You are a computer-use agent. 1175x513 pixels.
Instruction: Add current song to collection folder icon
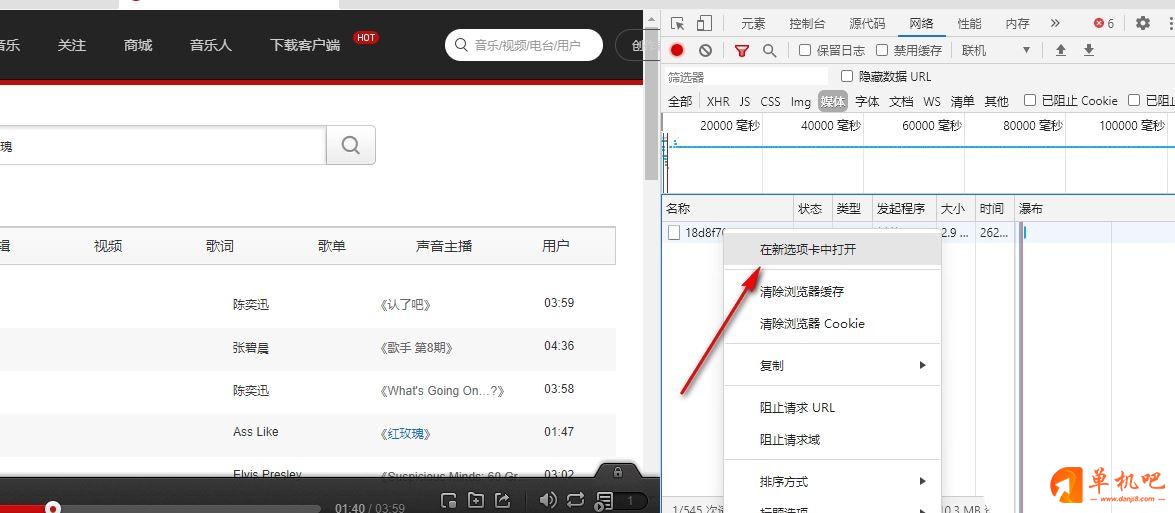[x=476, y=500]
